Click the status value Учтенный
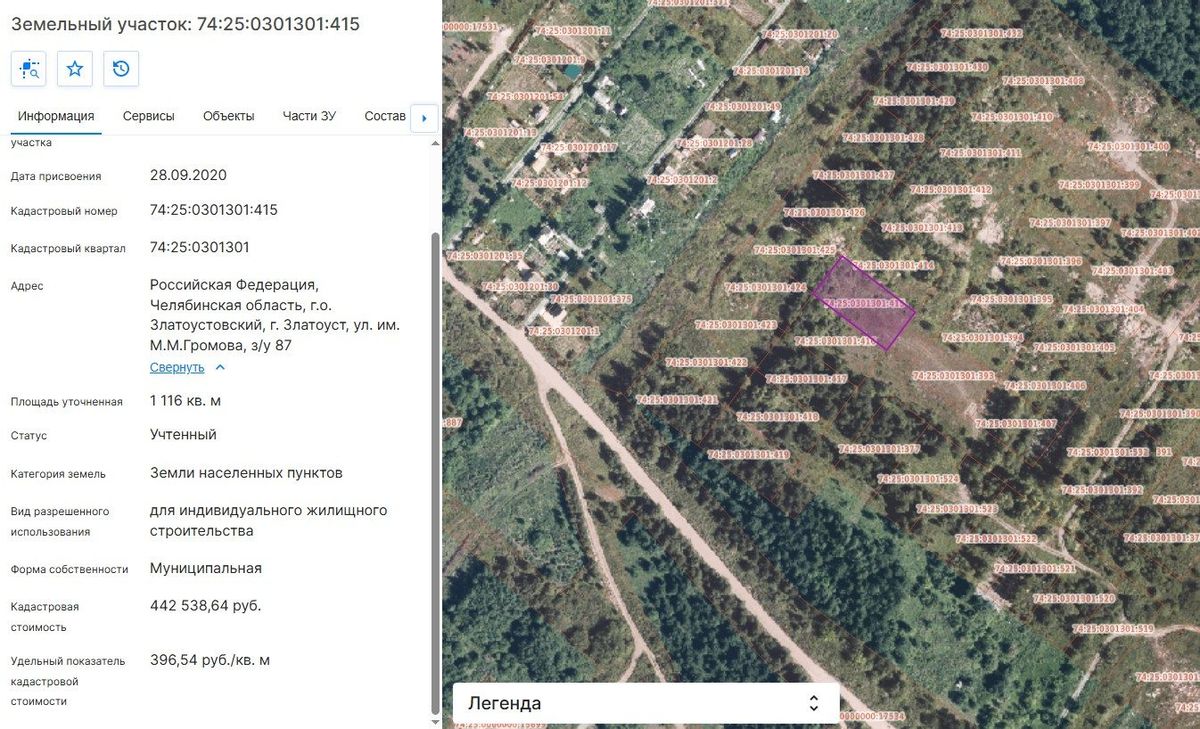1200x729 pixels. [183, 435]
